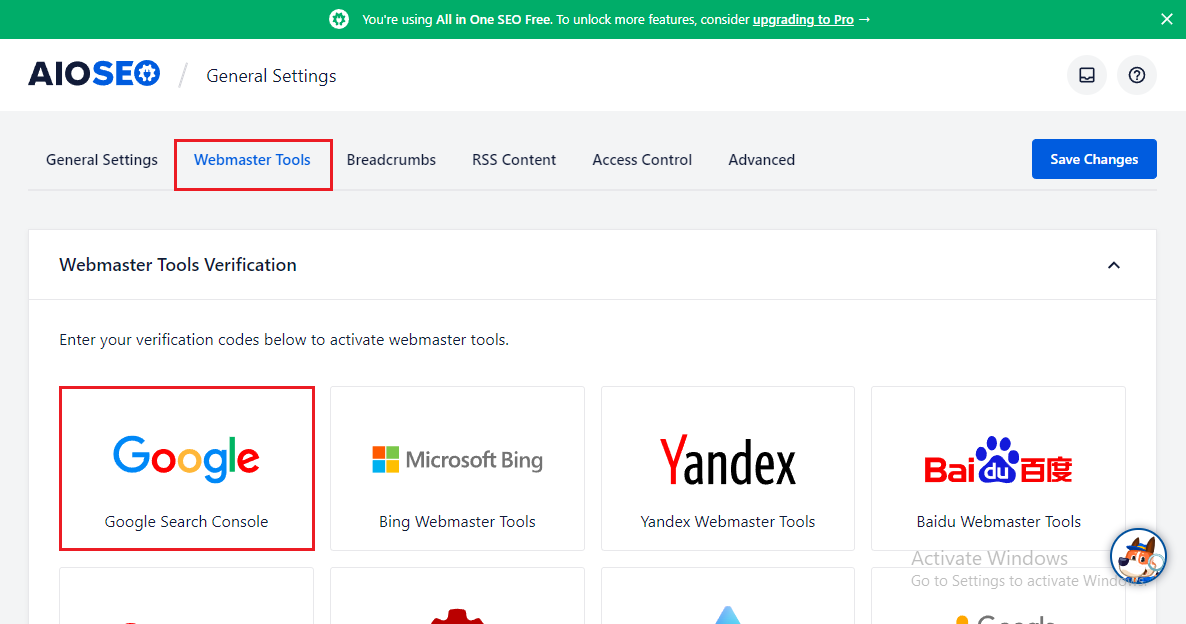Switch to the General Settings tab
This screenshot has width=1186, height=624.
tap(102, 160)
